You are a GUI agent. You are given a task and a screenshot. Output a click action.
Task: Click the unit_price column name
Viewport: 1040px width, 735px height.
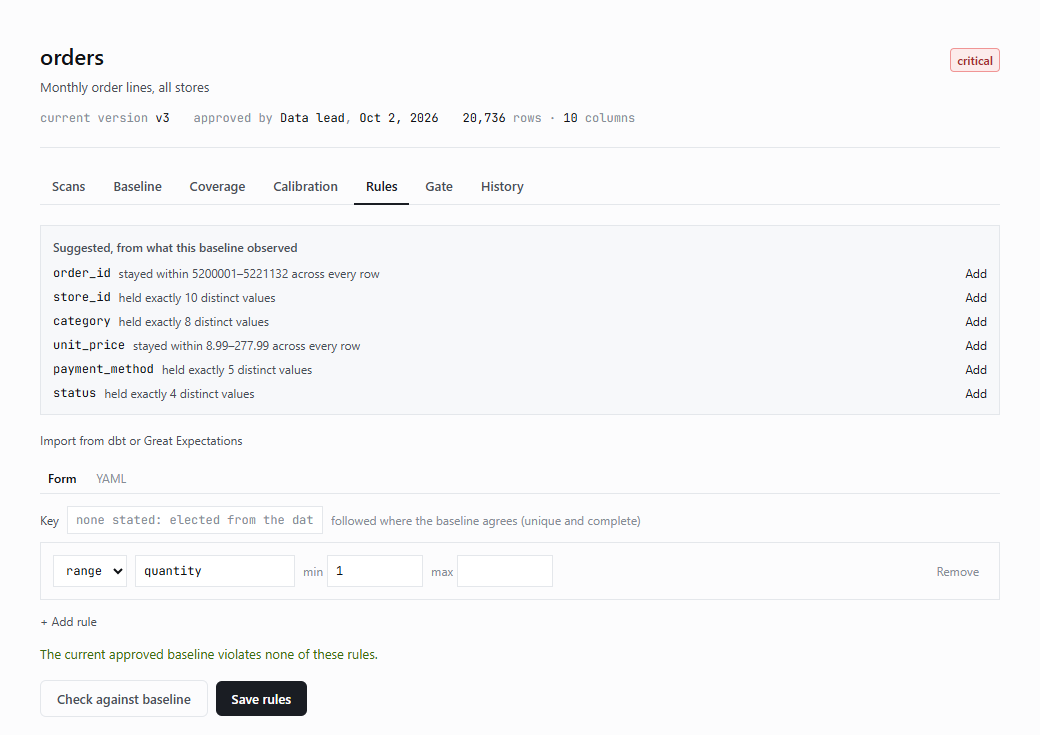(x=89, y=345)
